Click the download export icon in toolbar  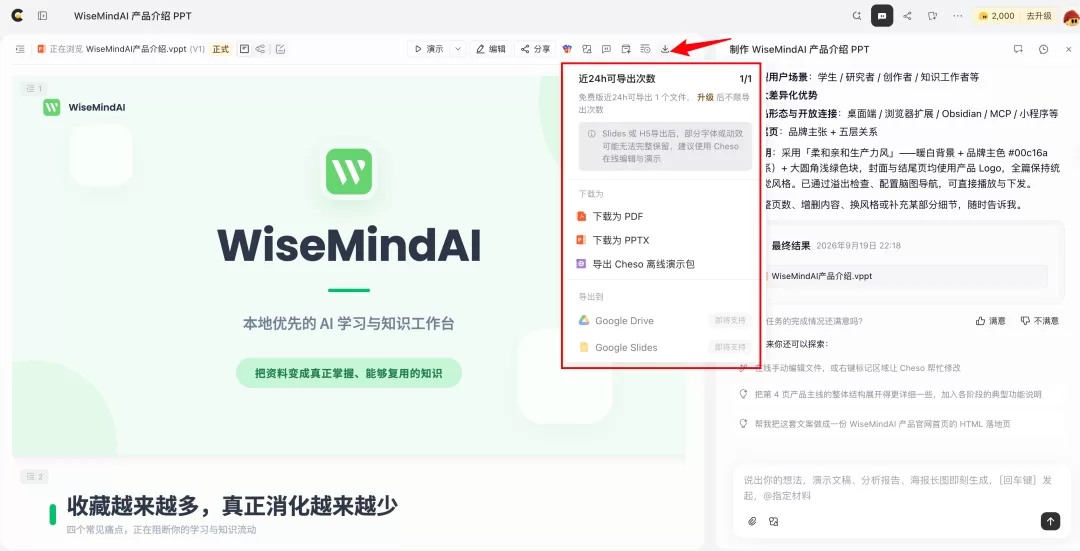pos(665,49)
